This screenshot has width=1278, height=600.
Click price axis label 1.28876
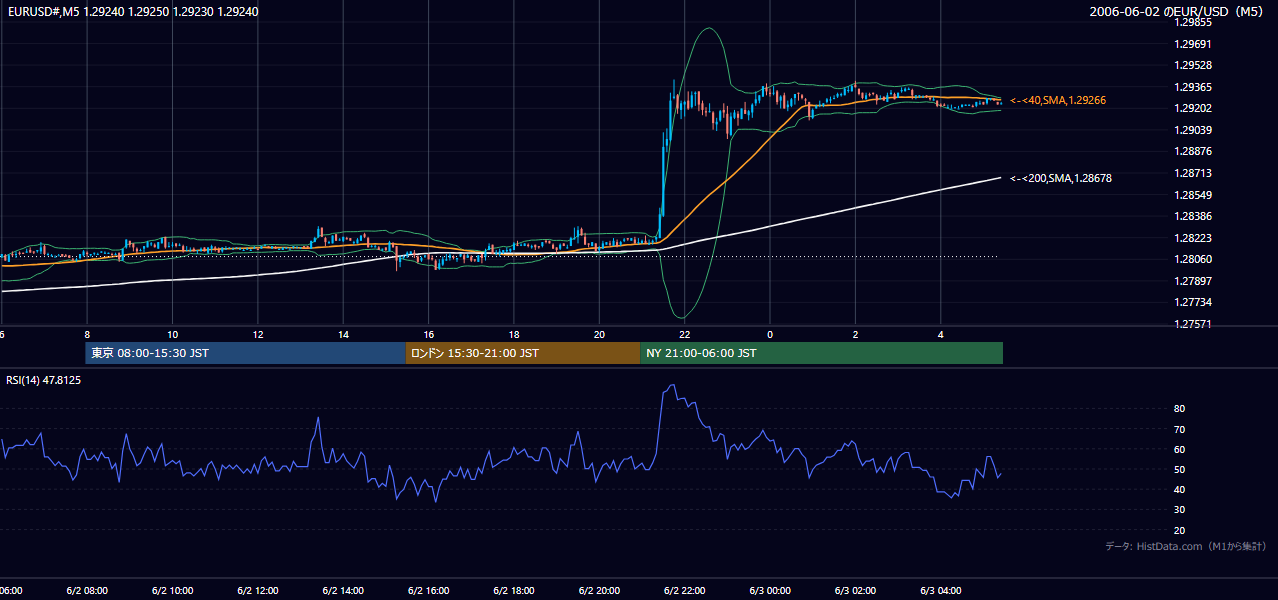[x=1193, y=151]
